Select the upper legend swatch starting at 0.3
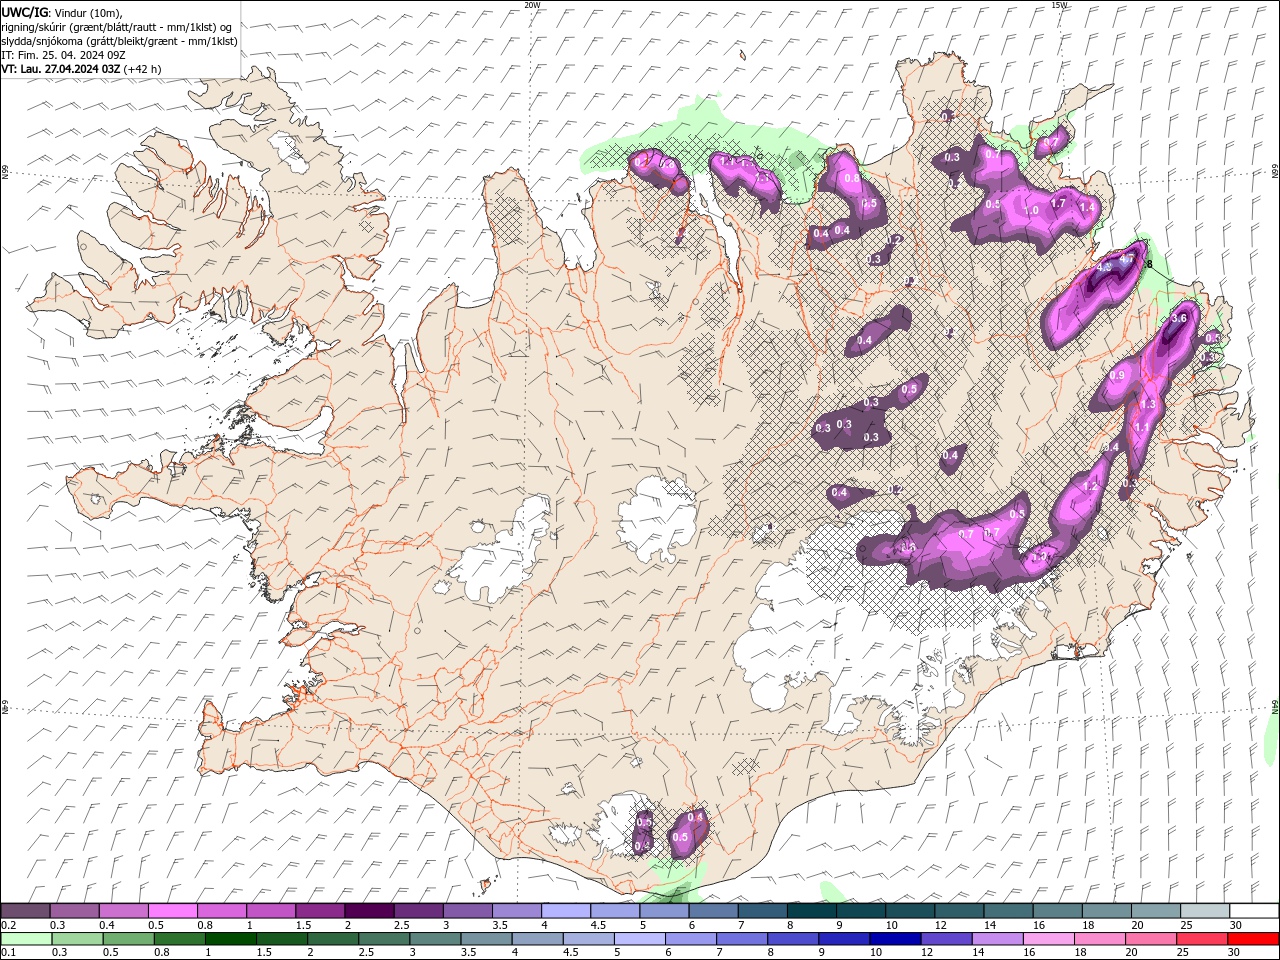The height and width of the screenshot is (960, 1280). tap(74, 911)
